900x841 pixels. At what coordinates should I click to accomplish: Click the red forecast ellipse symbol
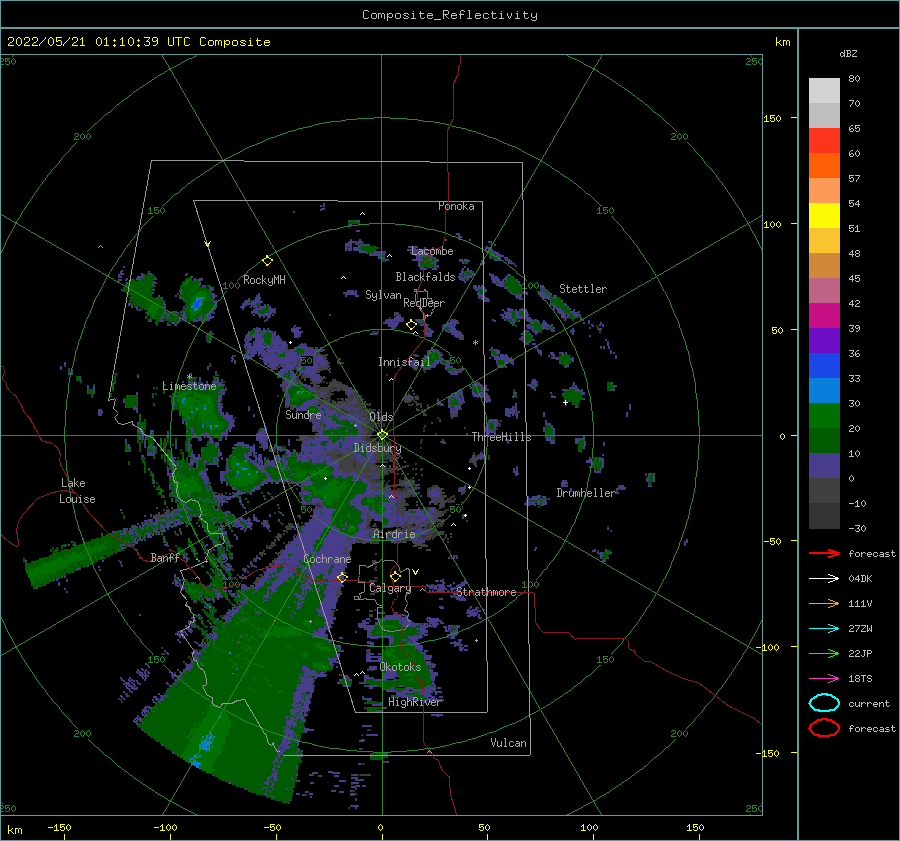pyautogui.click(x=824, y=728)
